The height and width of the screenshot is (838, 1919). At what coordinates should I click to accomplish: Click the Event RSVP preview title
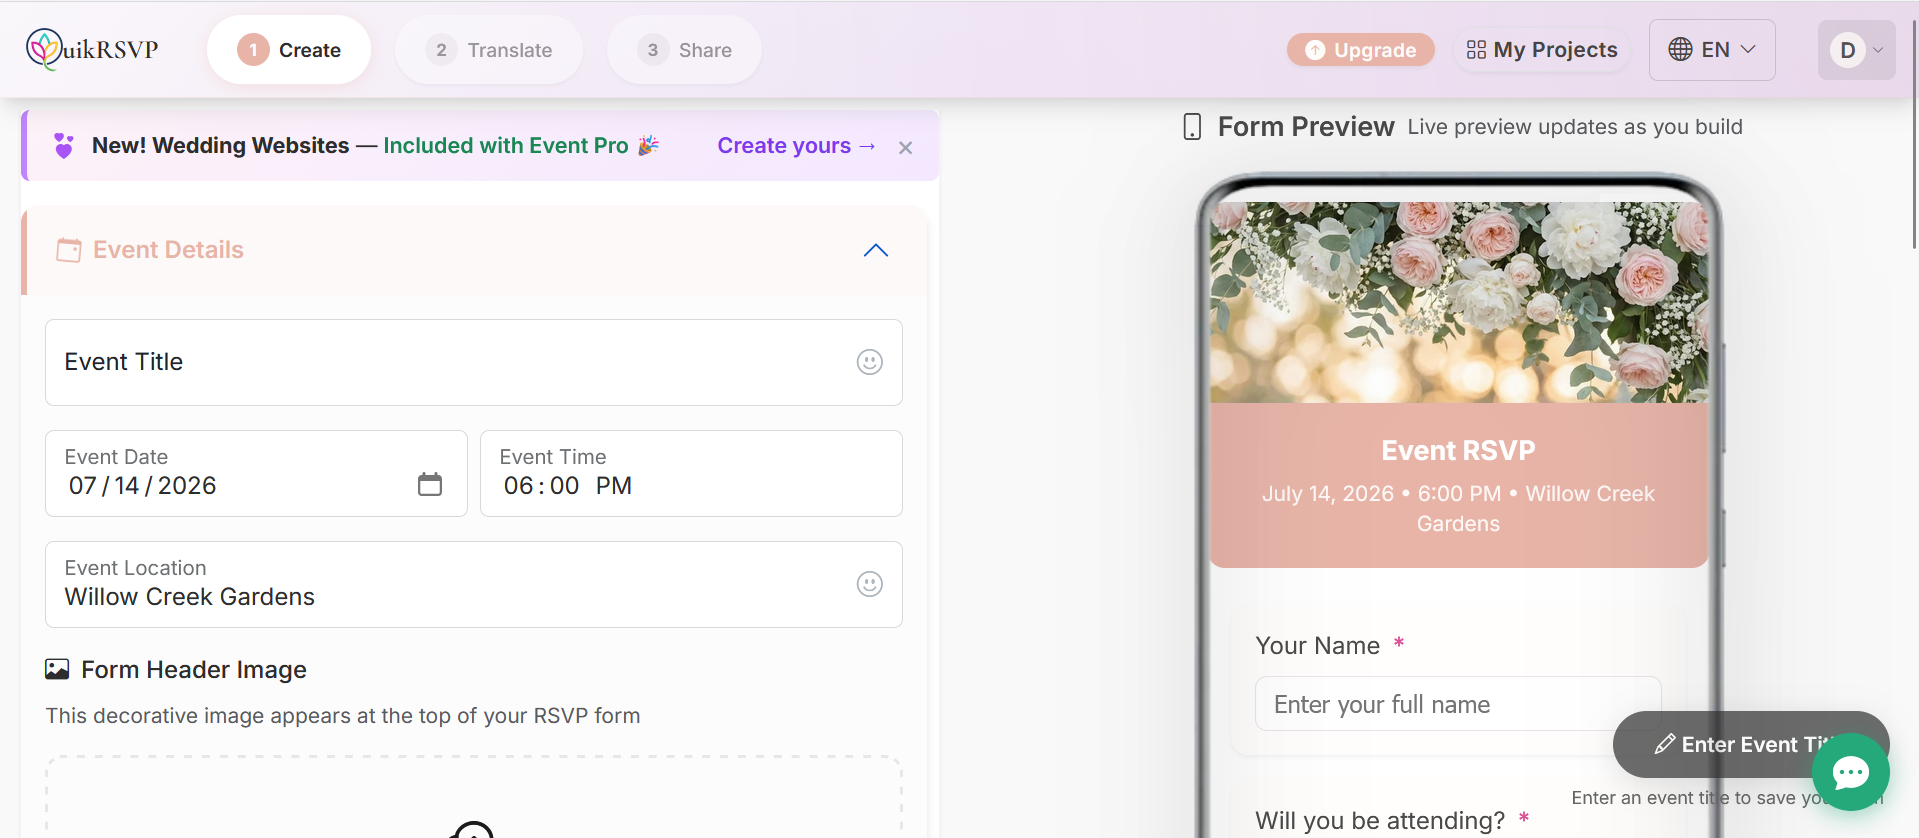tap(1458, 451)
